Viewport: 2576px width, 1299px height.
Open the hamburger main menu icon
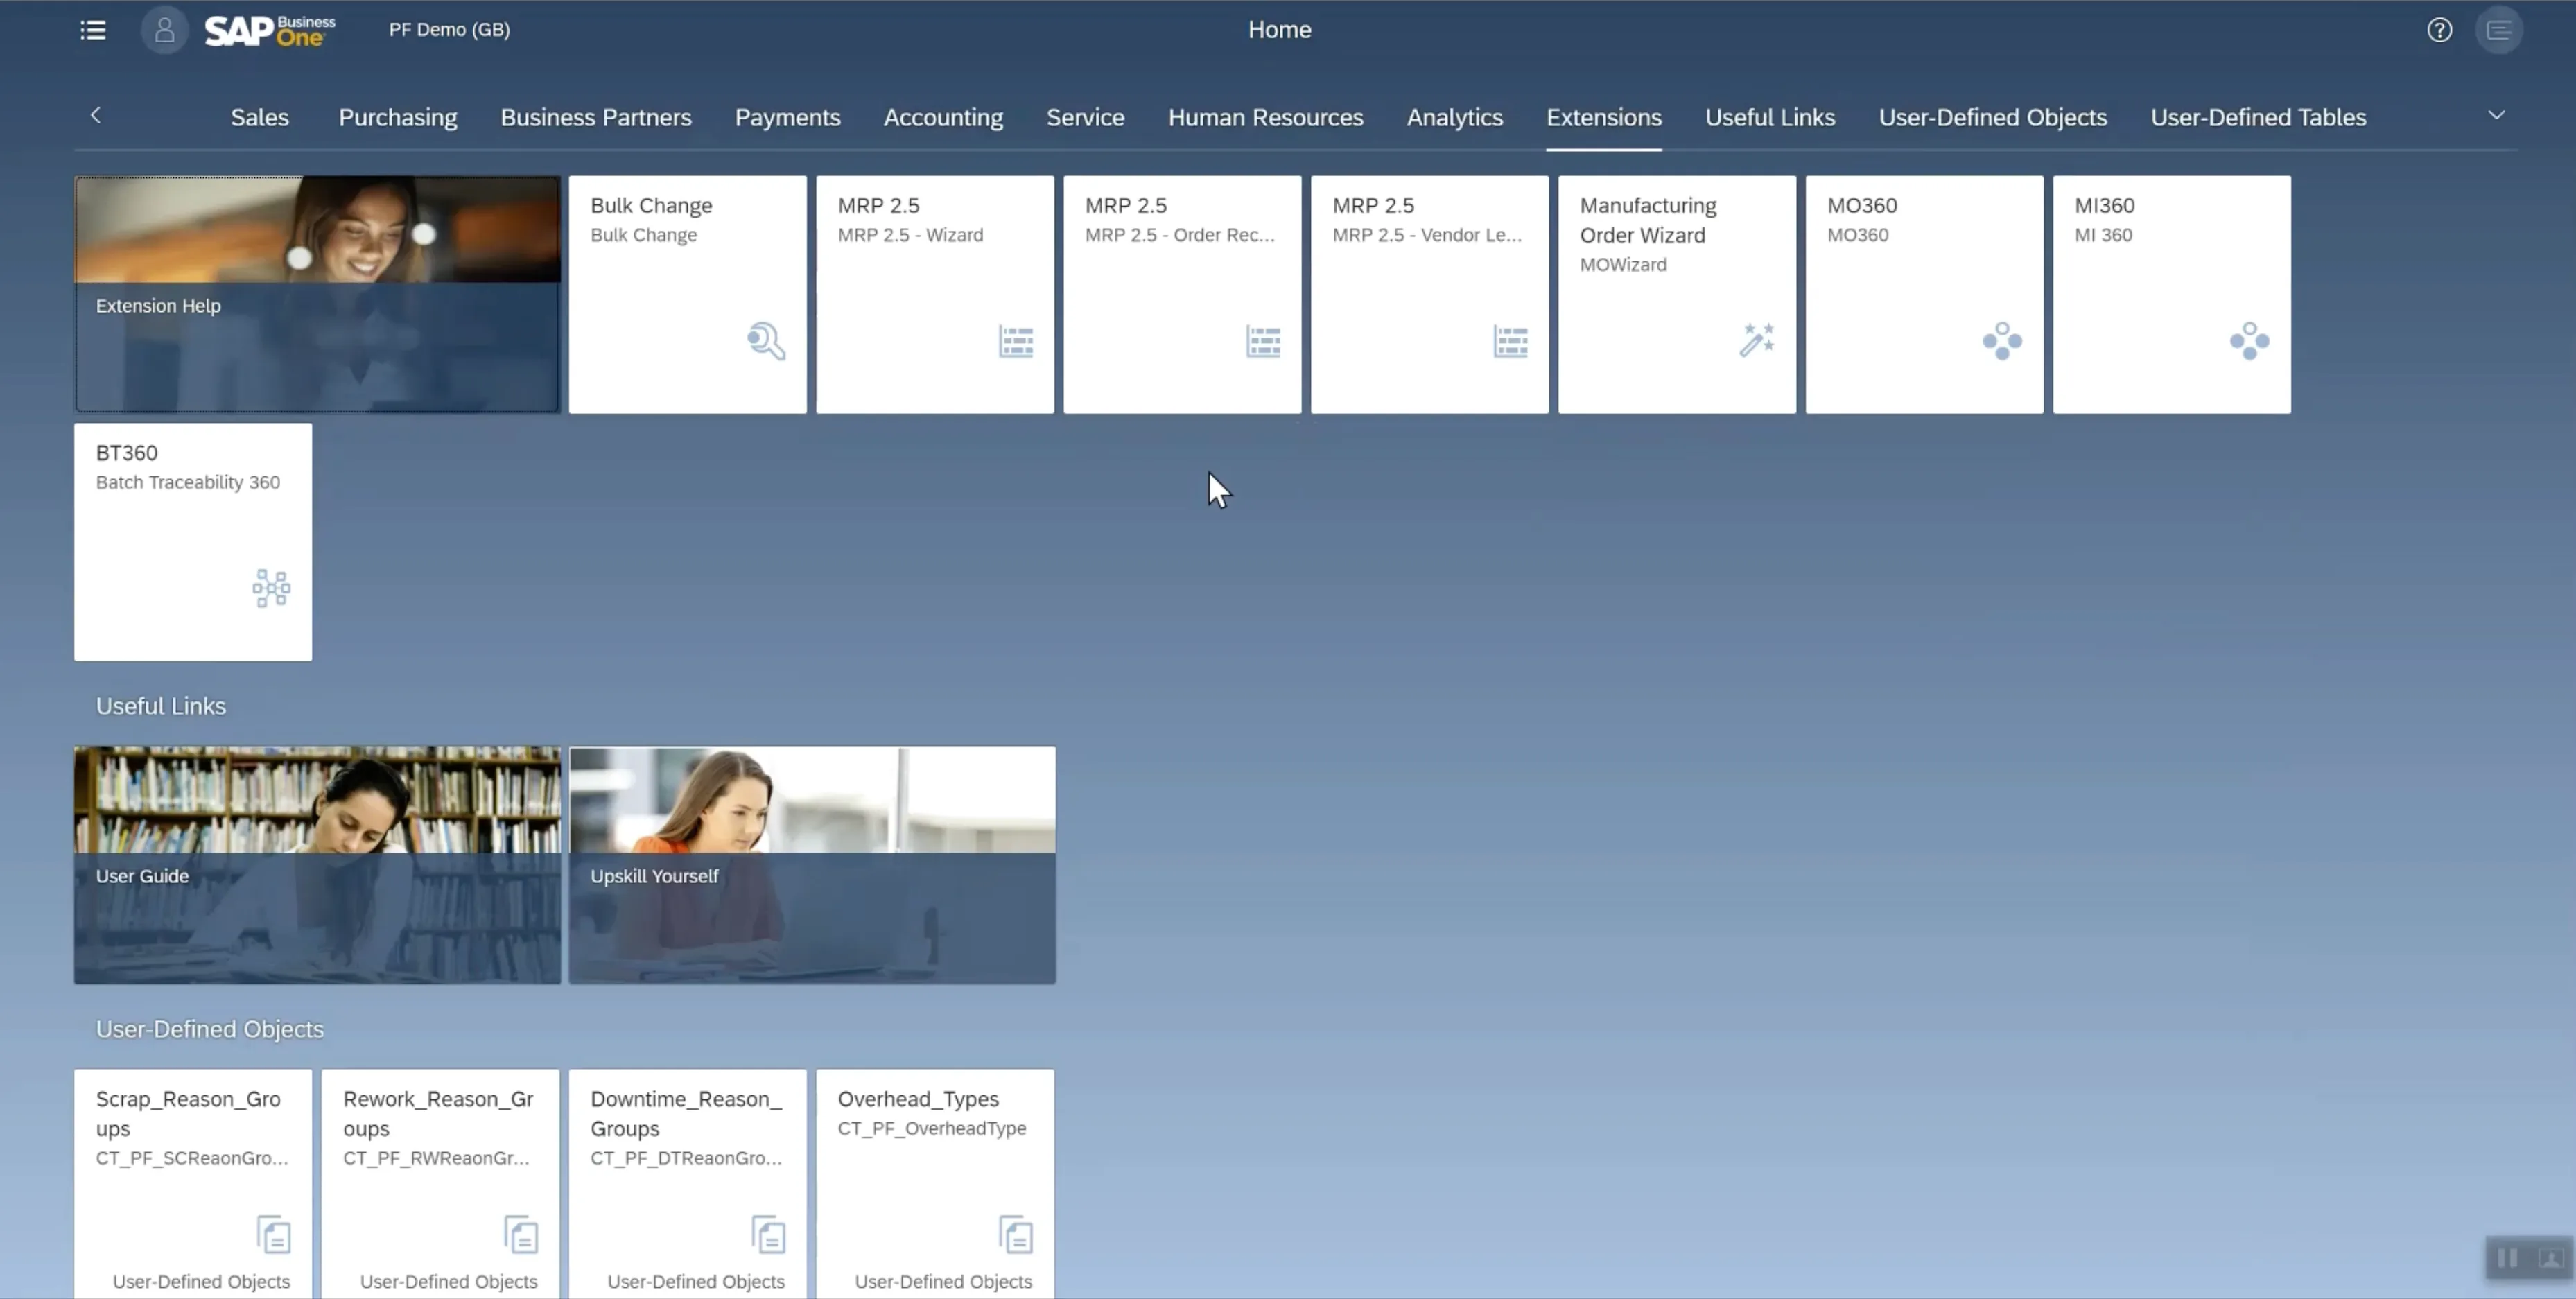[93, 30]
